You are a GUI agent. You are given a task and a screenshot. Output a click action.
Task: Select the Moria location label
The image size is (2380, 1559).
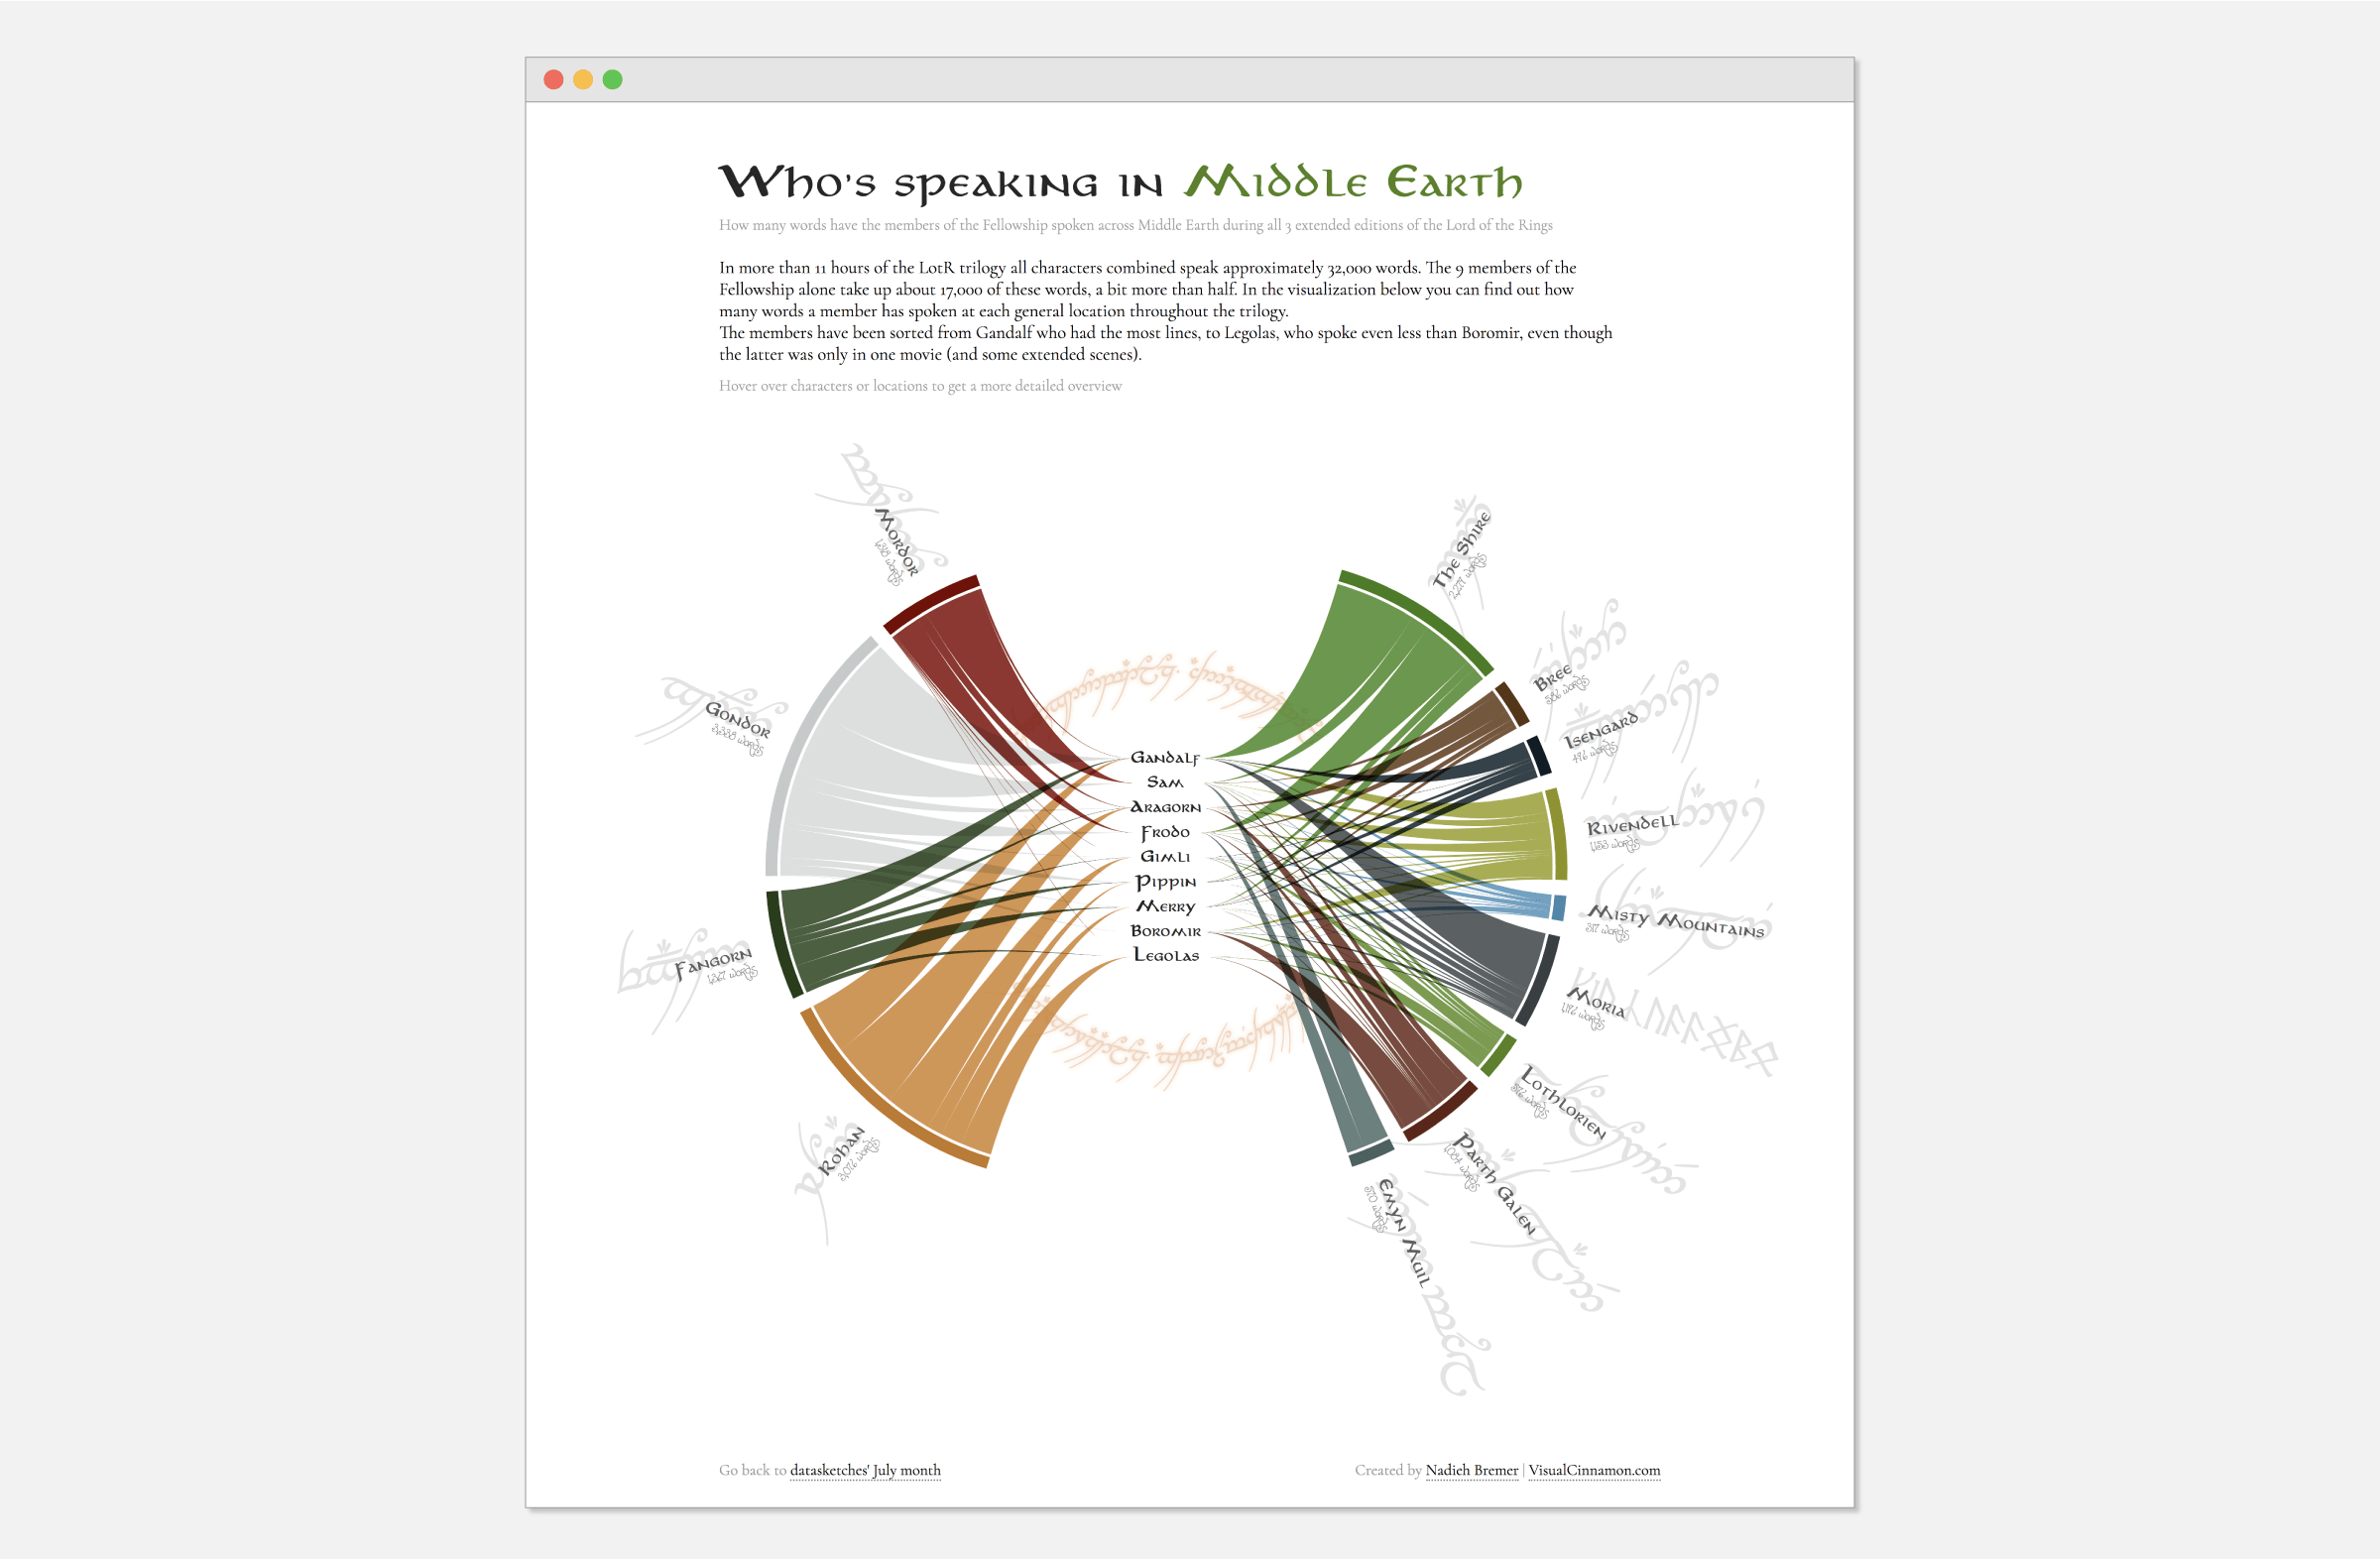point(1596,1003)
